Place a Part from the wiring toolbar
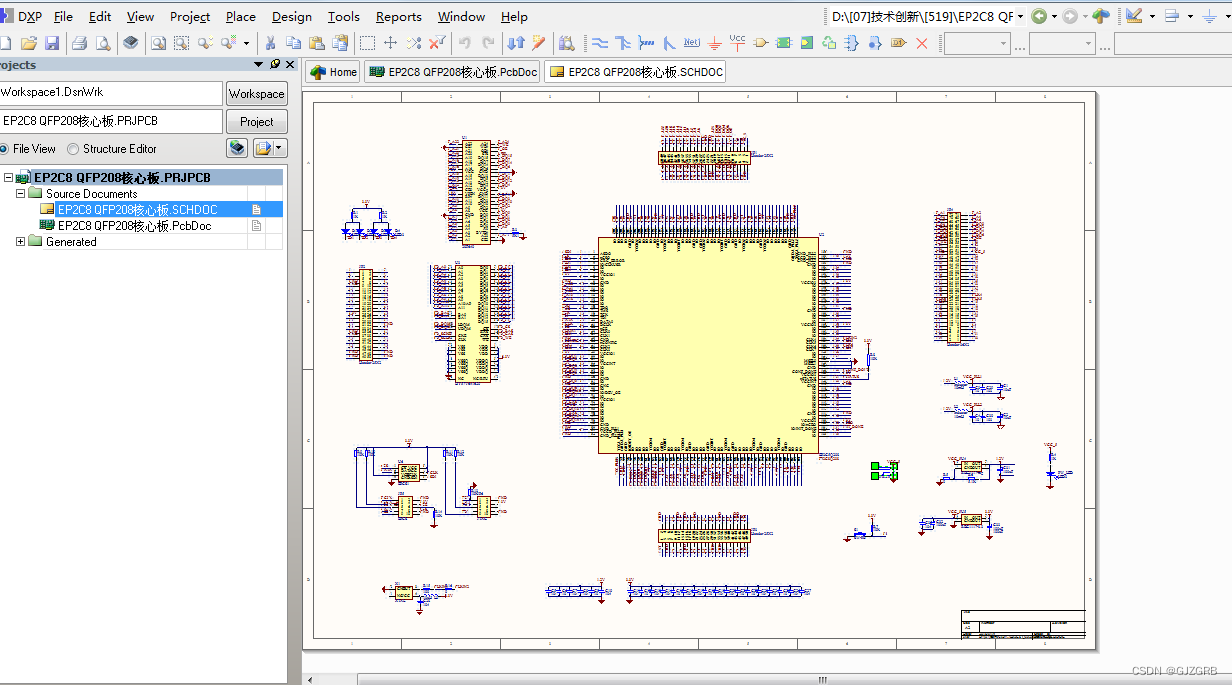 760,43
